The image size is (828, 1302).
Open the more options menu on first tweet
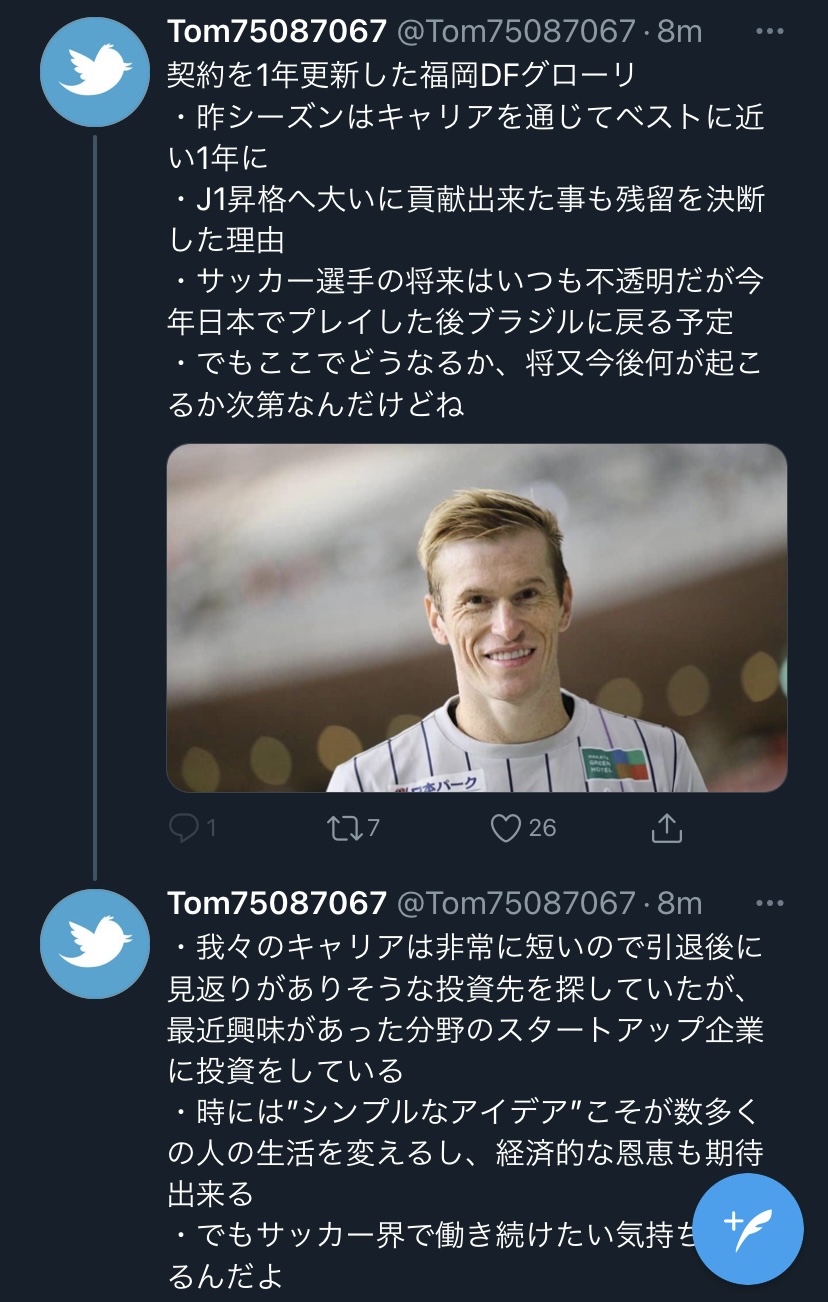tap(770, 32)
